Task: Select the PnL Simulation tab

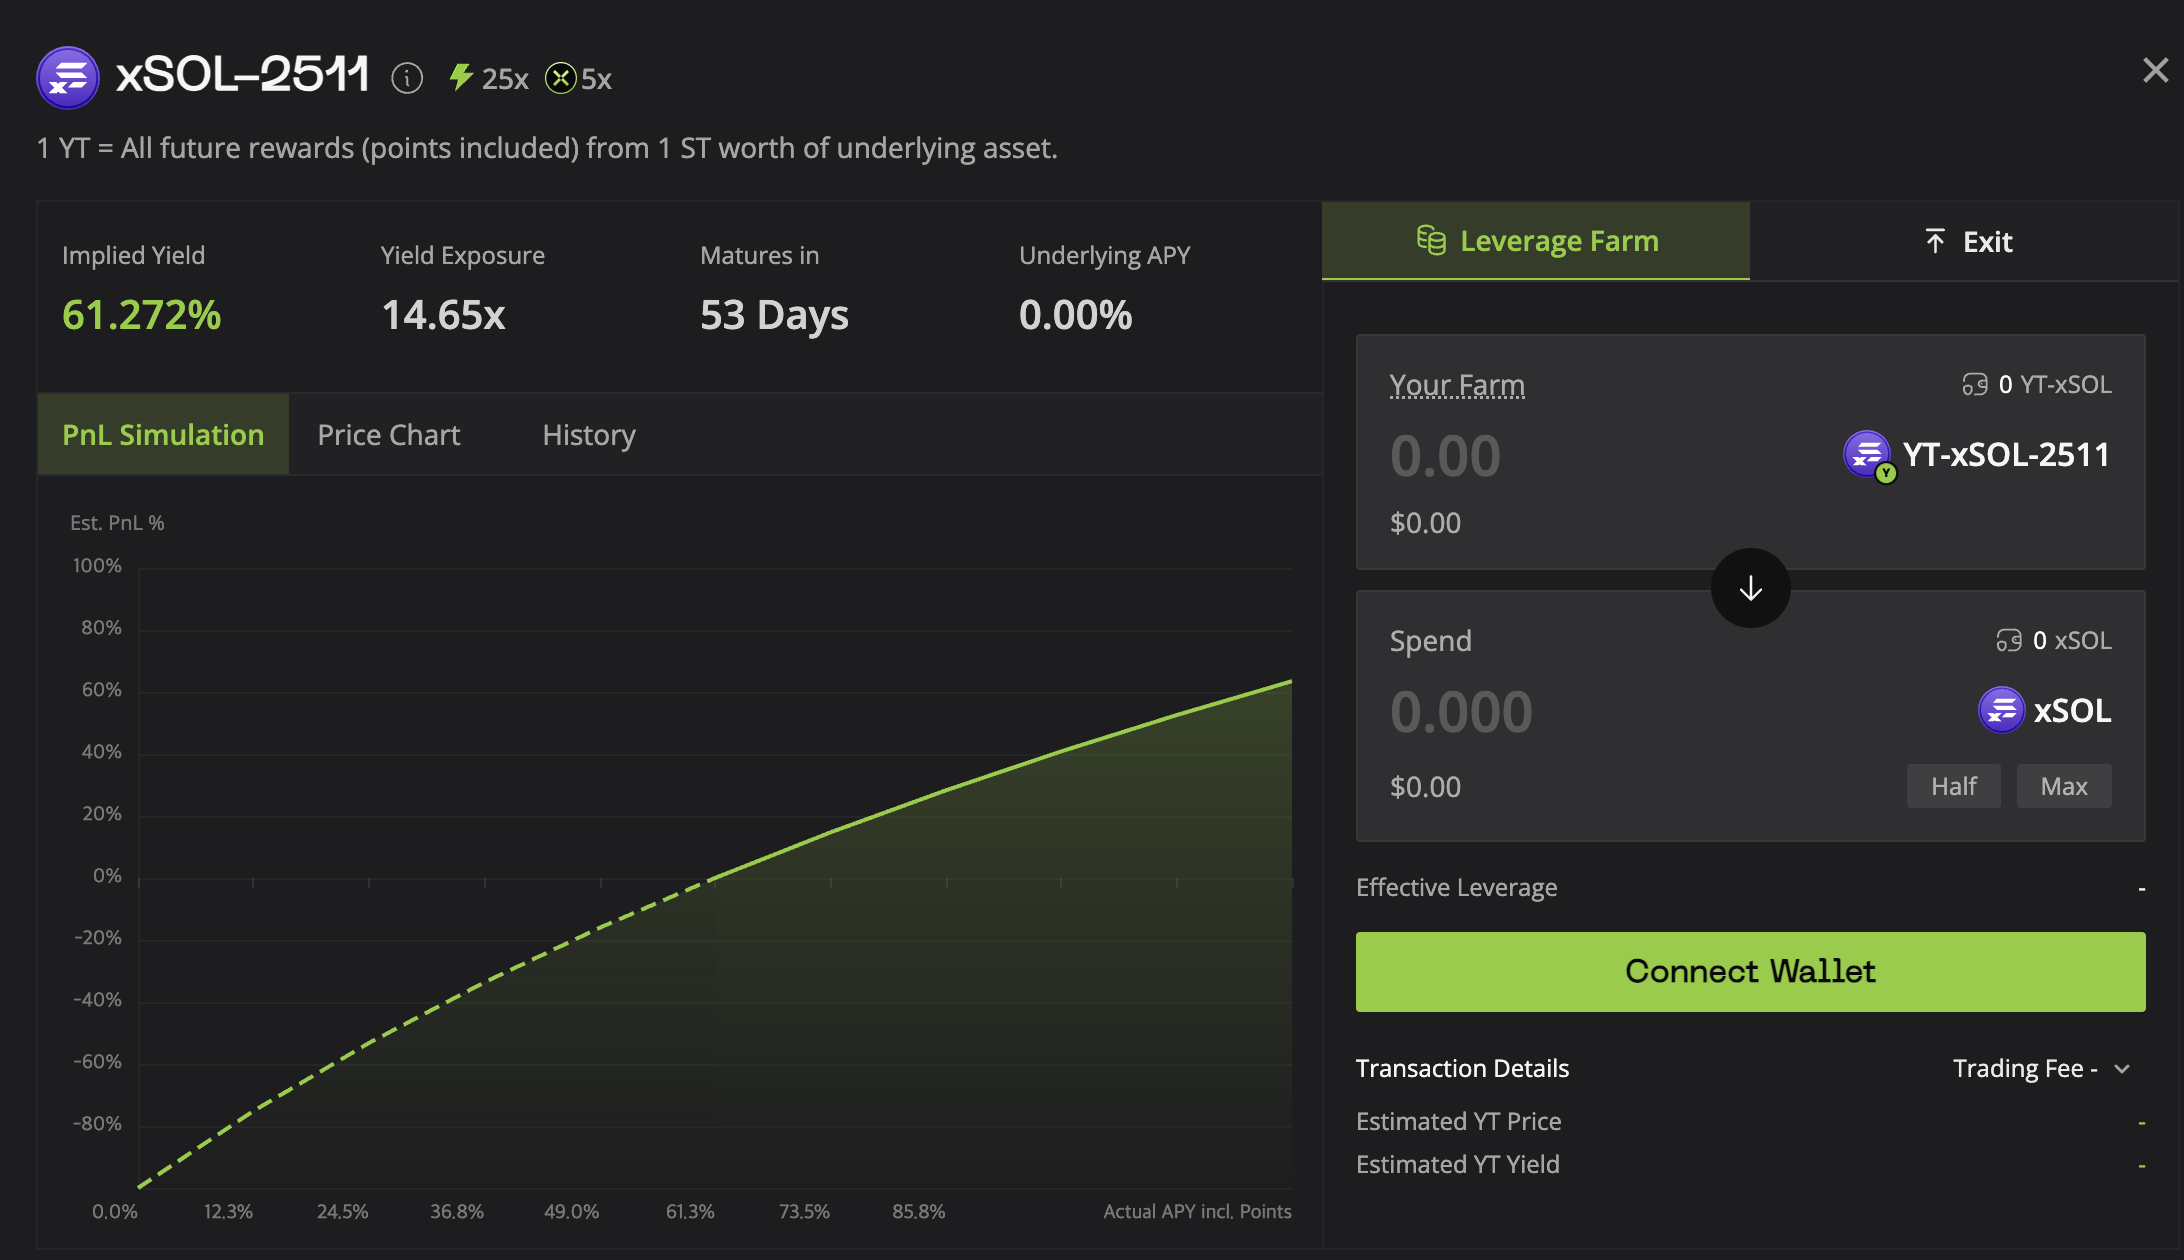Action: pos(163,435)
